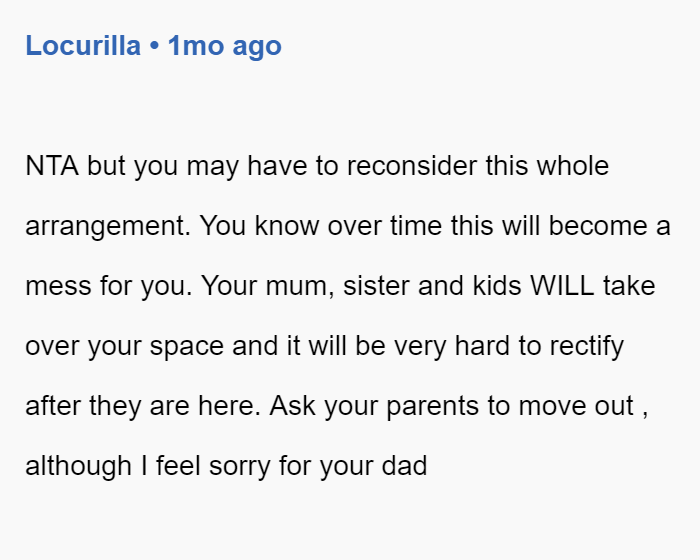
Task: Click the NTA verdict at comment start
Action: (52, 166)
